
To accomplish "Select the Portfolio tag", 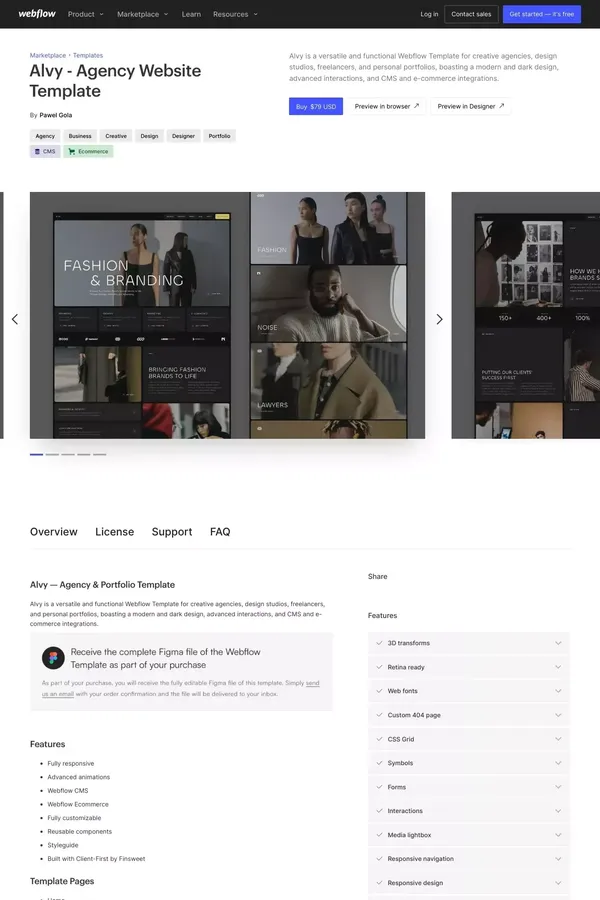I will pyautogui.click(x=219, y=136).
